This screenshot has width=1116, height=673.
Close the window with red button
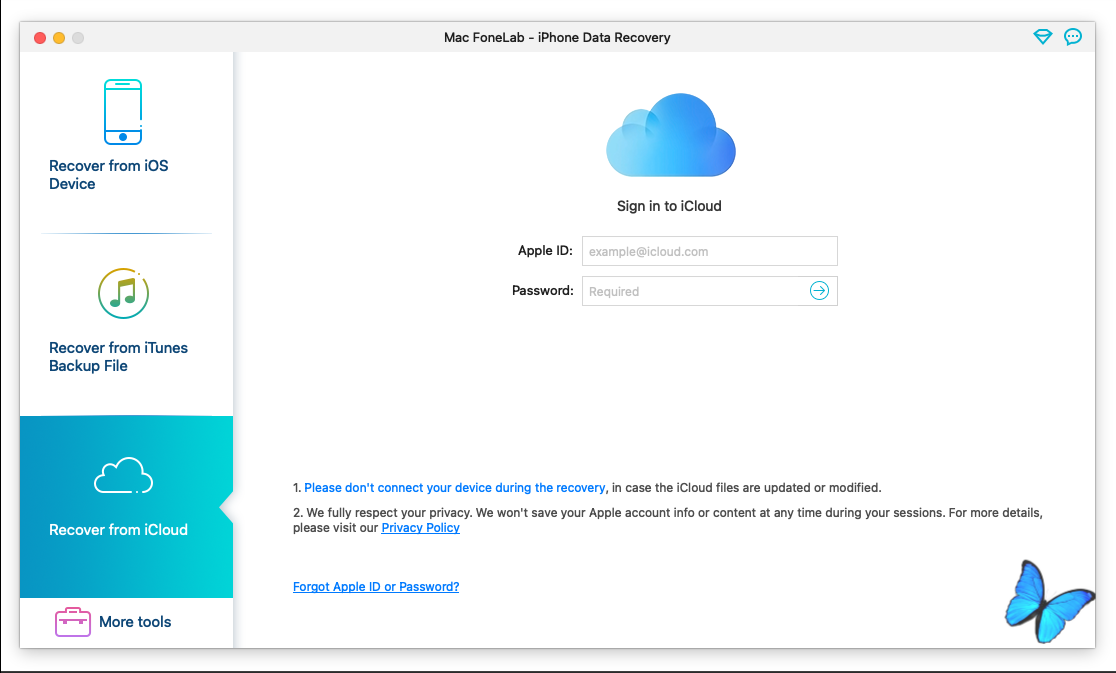pos(40,38)
